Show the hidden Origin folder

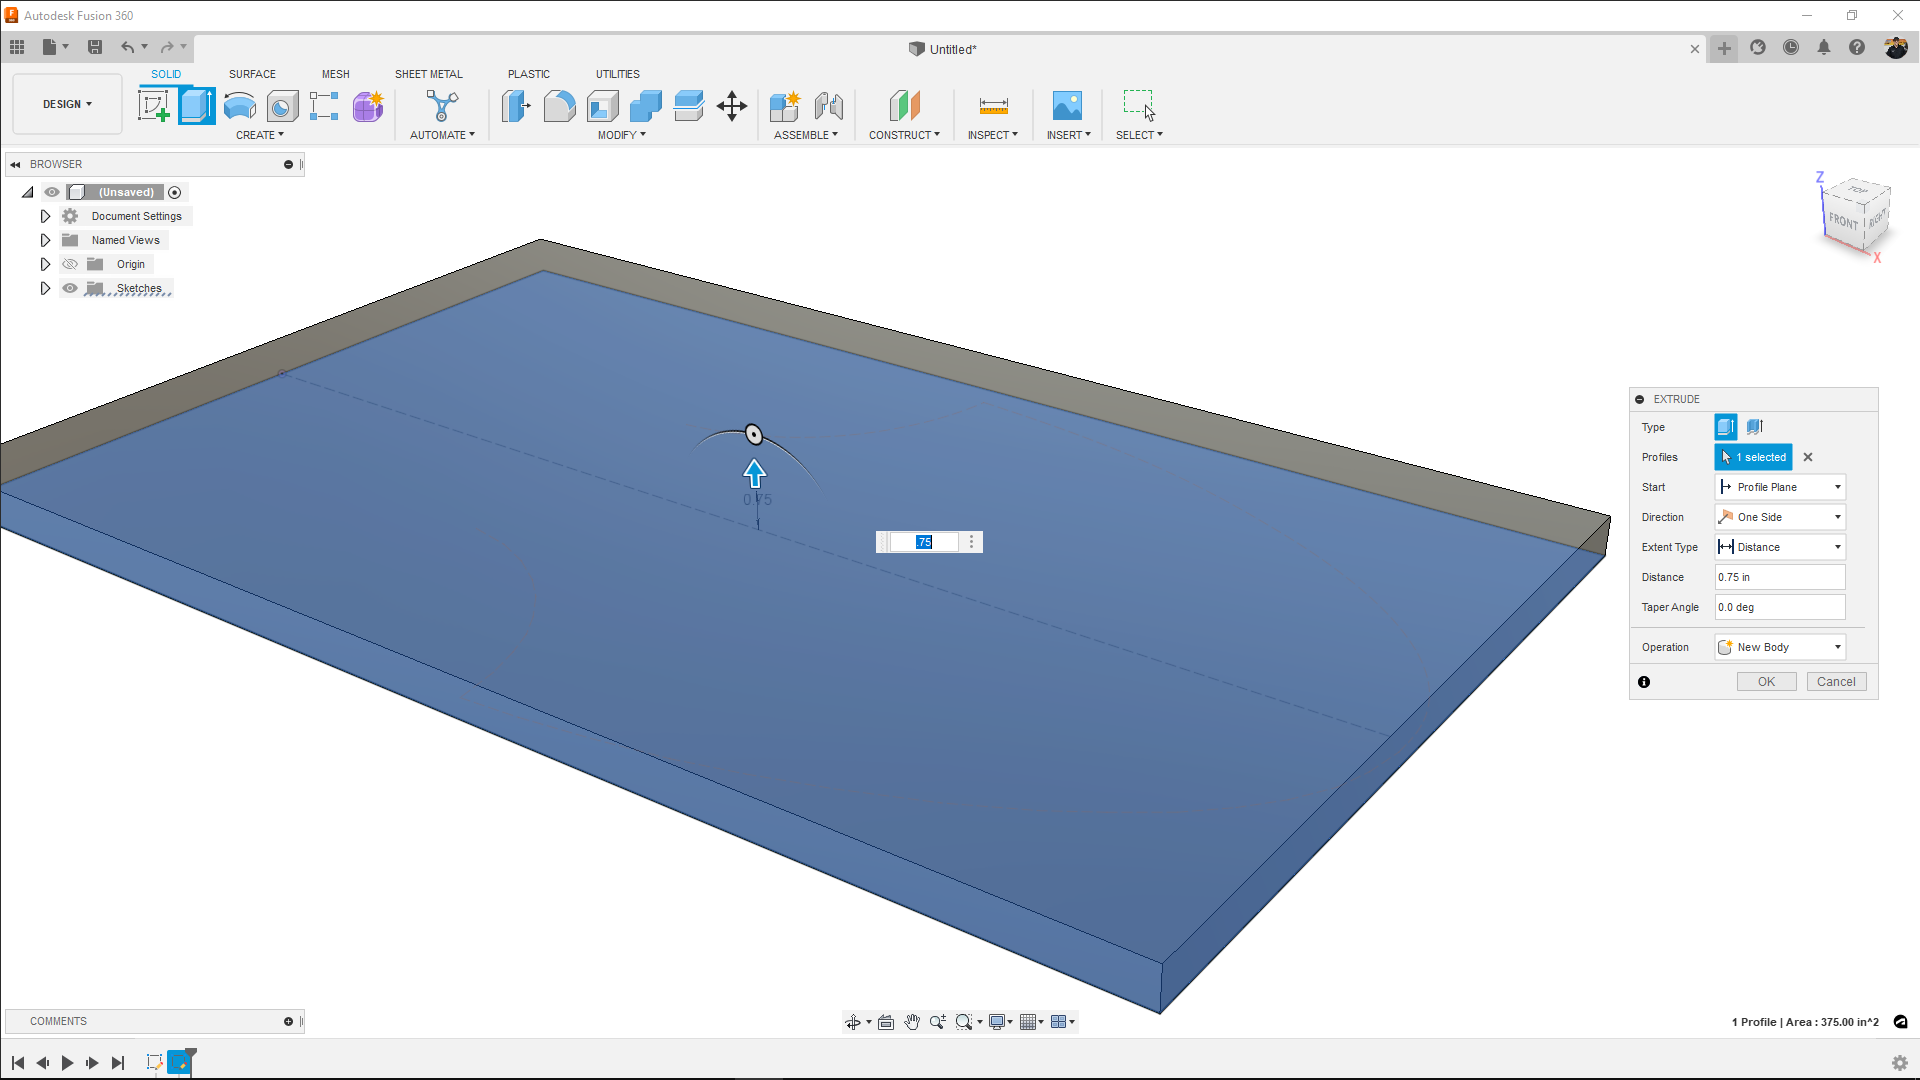click(x=70, y=264)
